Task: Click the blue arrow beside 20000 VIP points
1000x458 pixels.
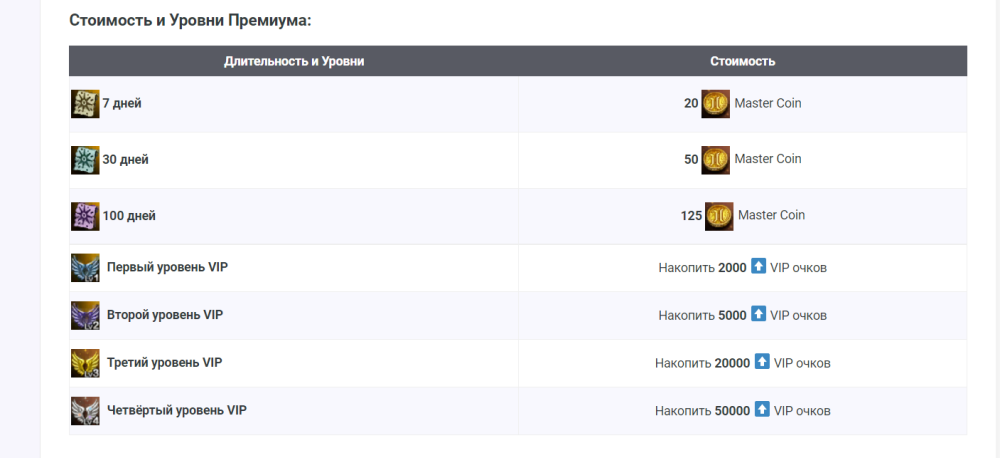Action: 762,362
